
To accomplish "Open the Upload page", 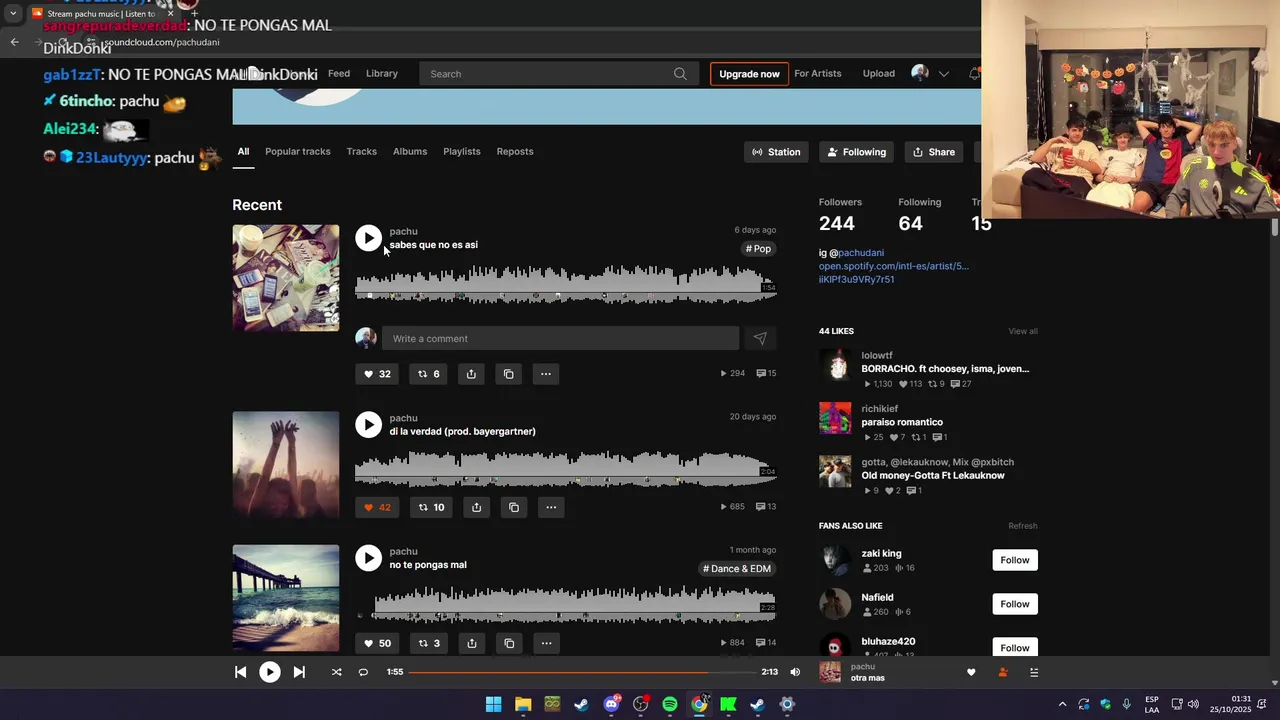I will click(x=879, y=73).
